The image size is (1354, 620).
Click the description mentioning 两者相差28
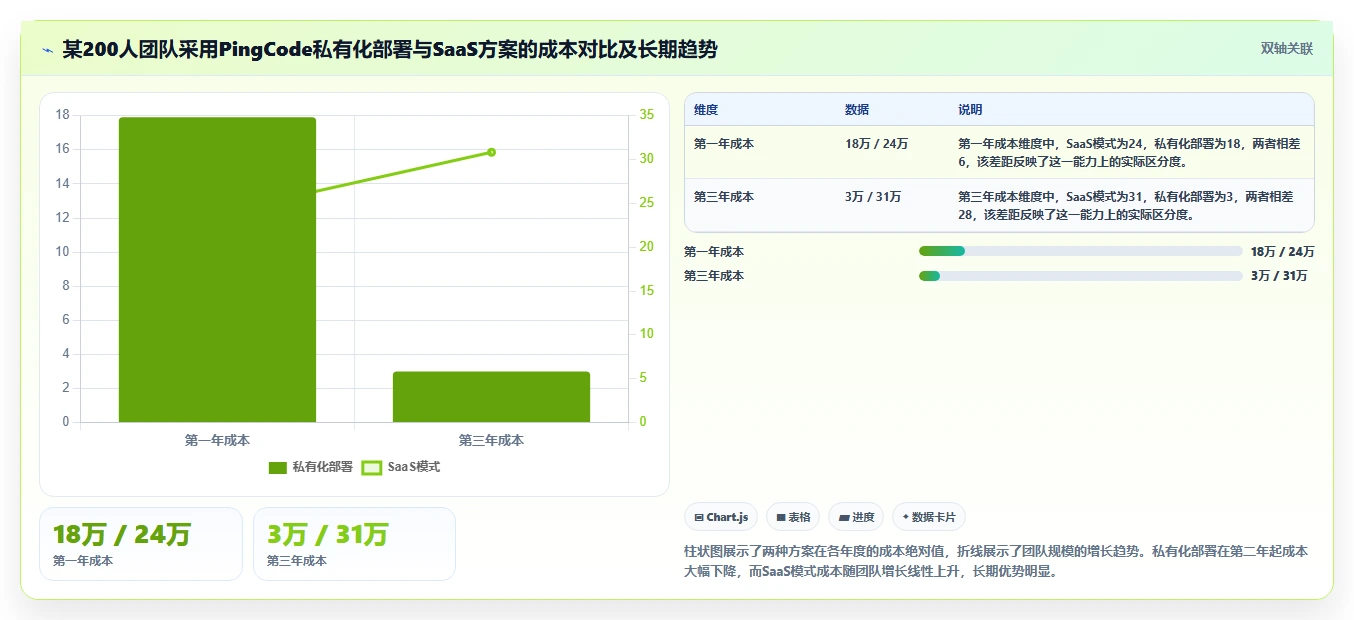click(1126, 206)
